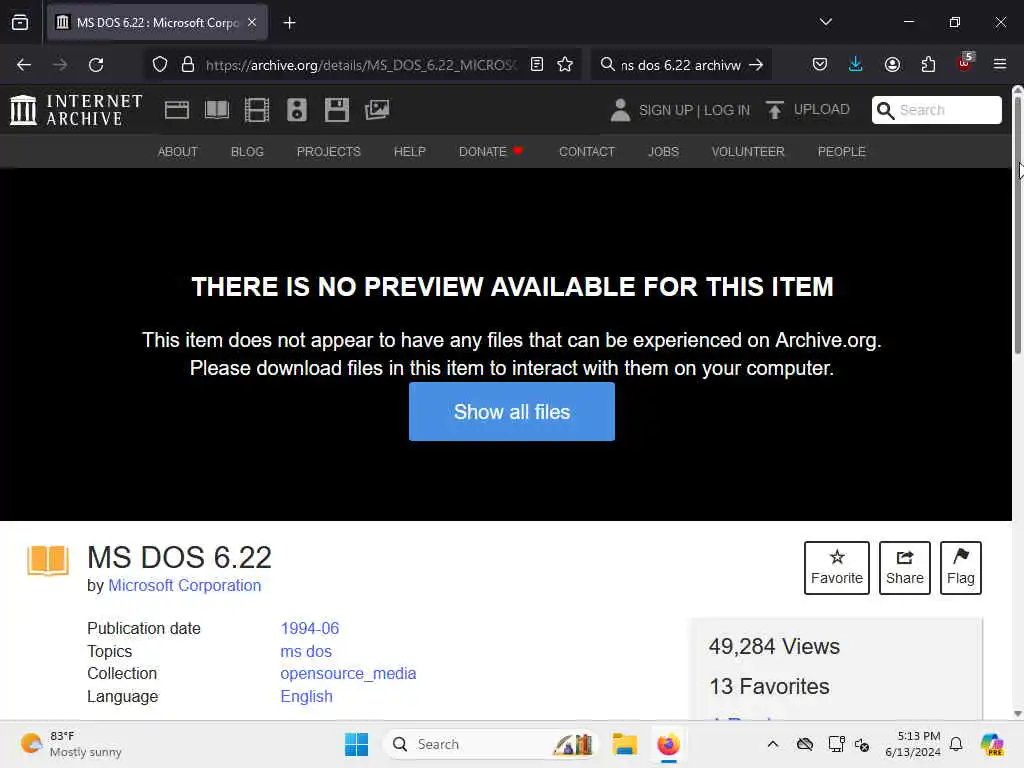Bookmark this page with the star icon
Image resolution: width=1024 pixels, height=768 pixels.
(565, 65)
